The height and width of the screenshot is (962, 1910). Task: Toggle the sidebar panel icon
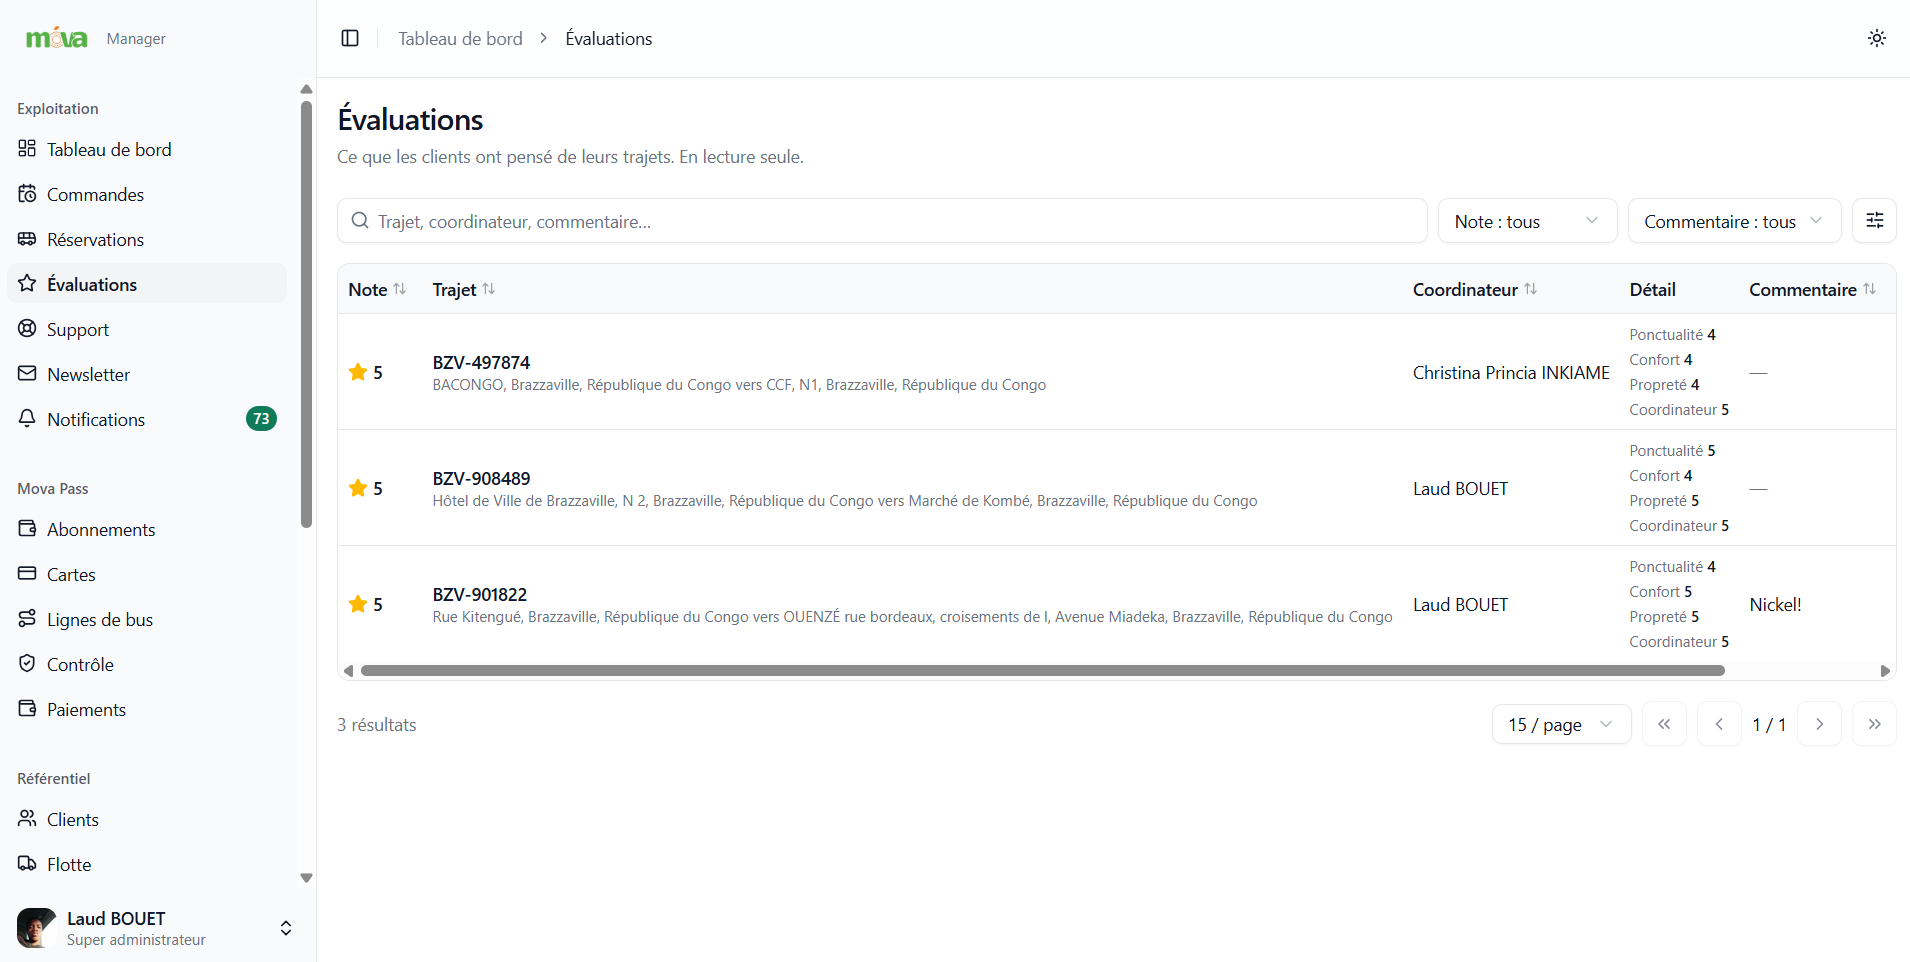pyautogui.click(x=350, y=38)
